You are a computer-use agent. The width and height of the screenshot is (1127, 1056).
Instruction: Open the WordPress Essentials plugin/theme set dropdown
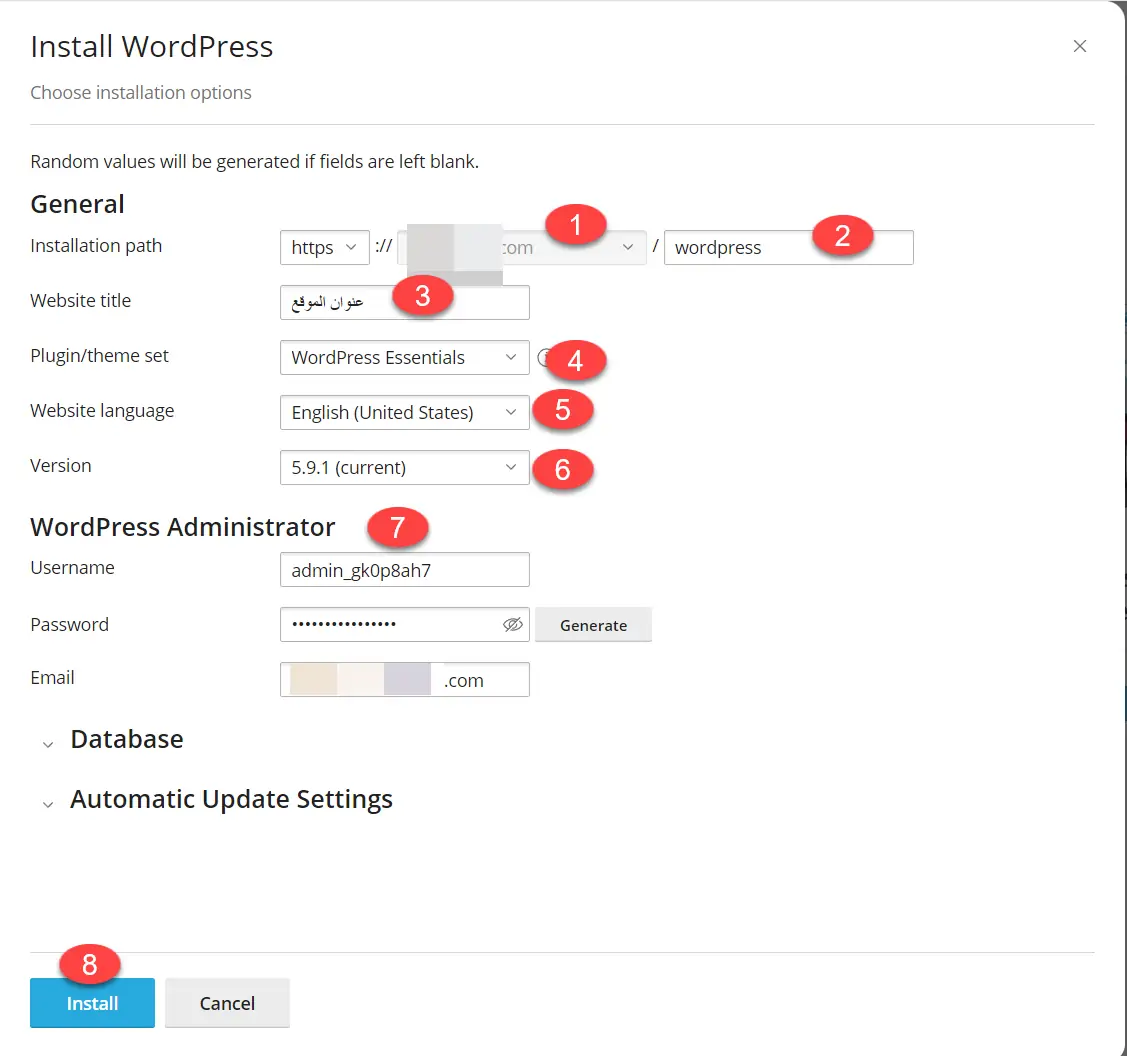point(405,357)
